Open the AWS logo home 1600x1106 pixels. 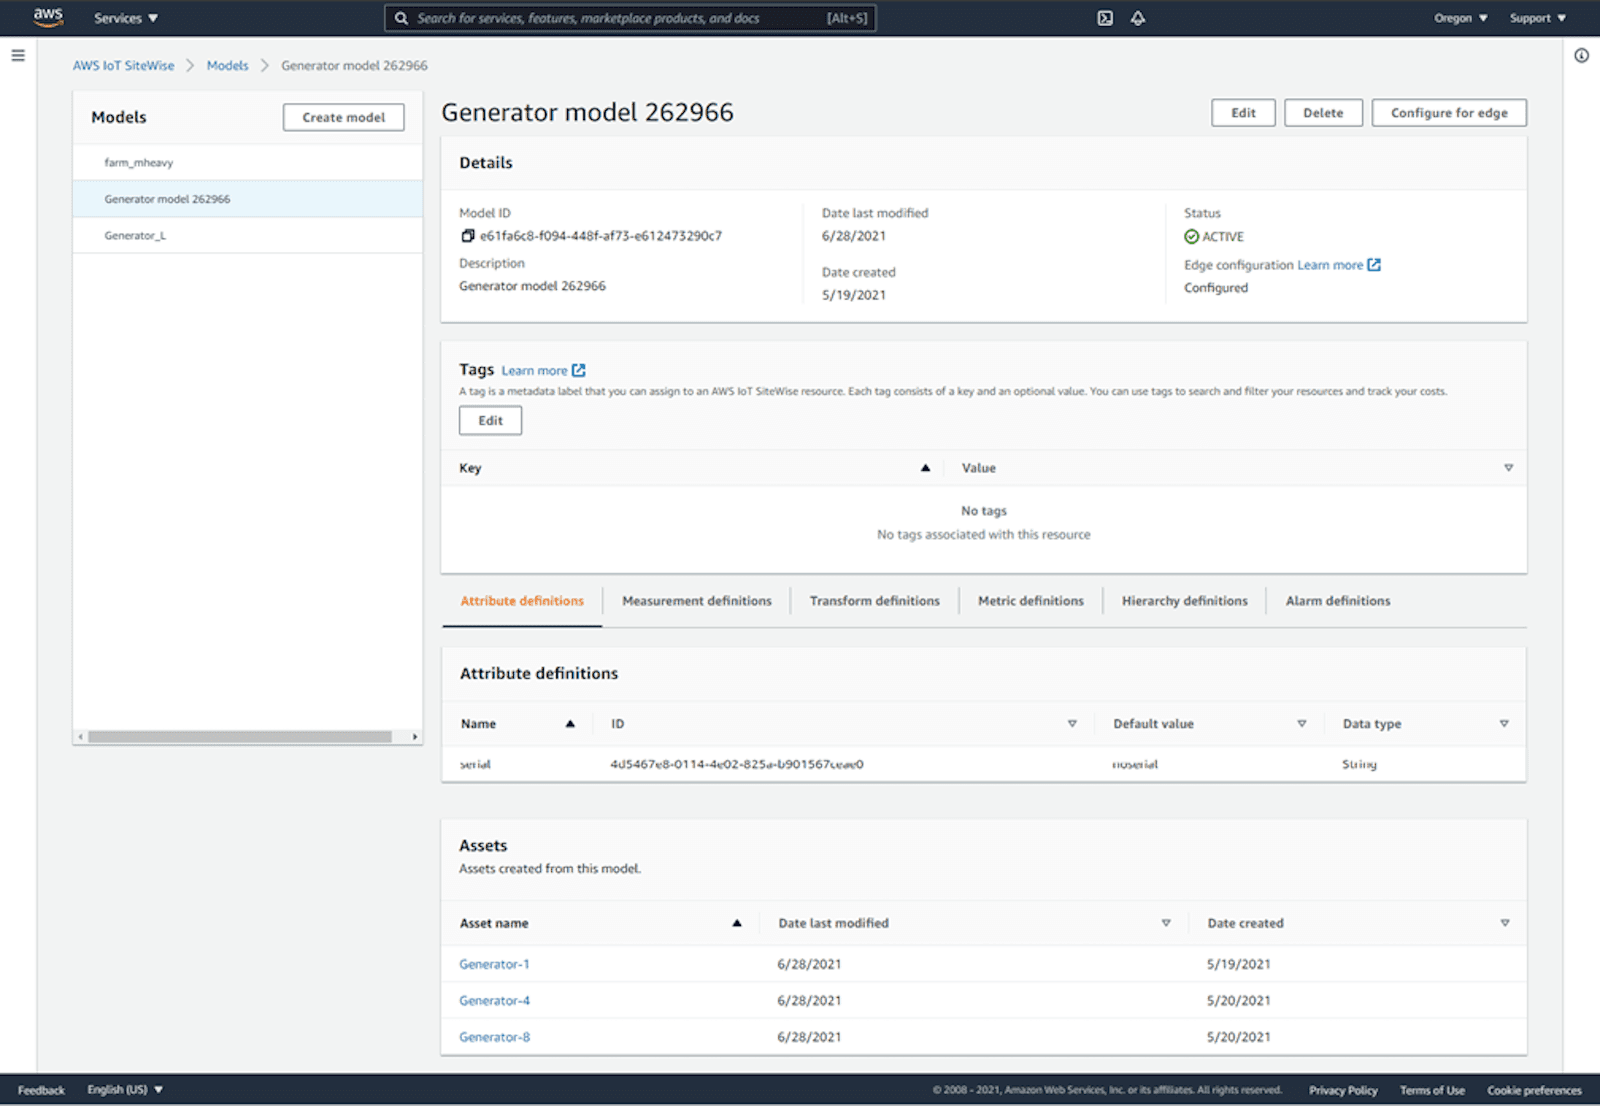coord(48,17)
